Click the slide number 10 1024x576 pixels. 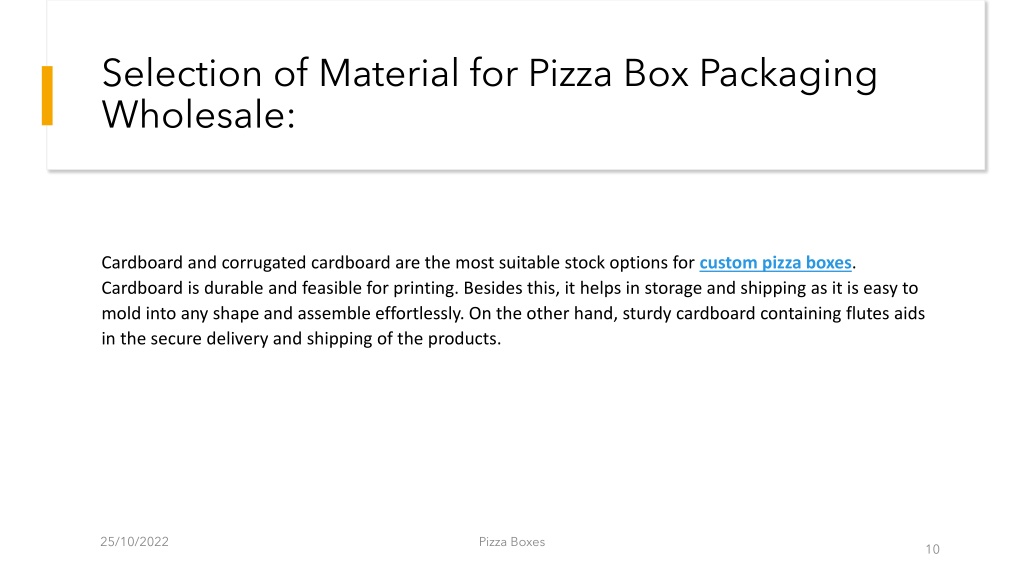(932, 549)
